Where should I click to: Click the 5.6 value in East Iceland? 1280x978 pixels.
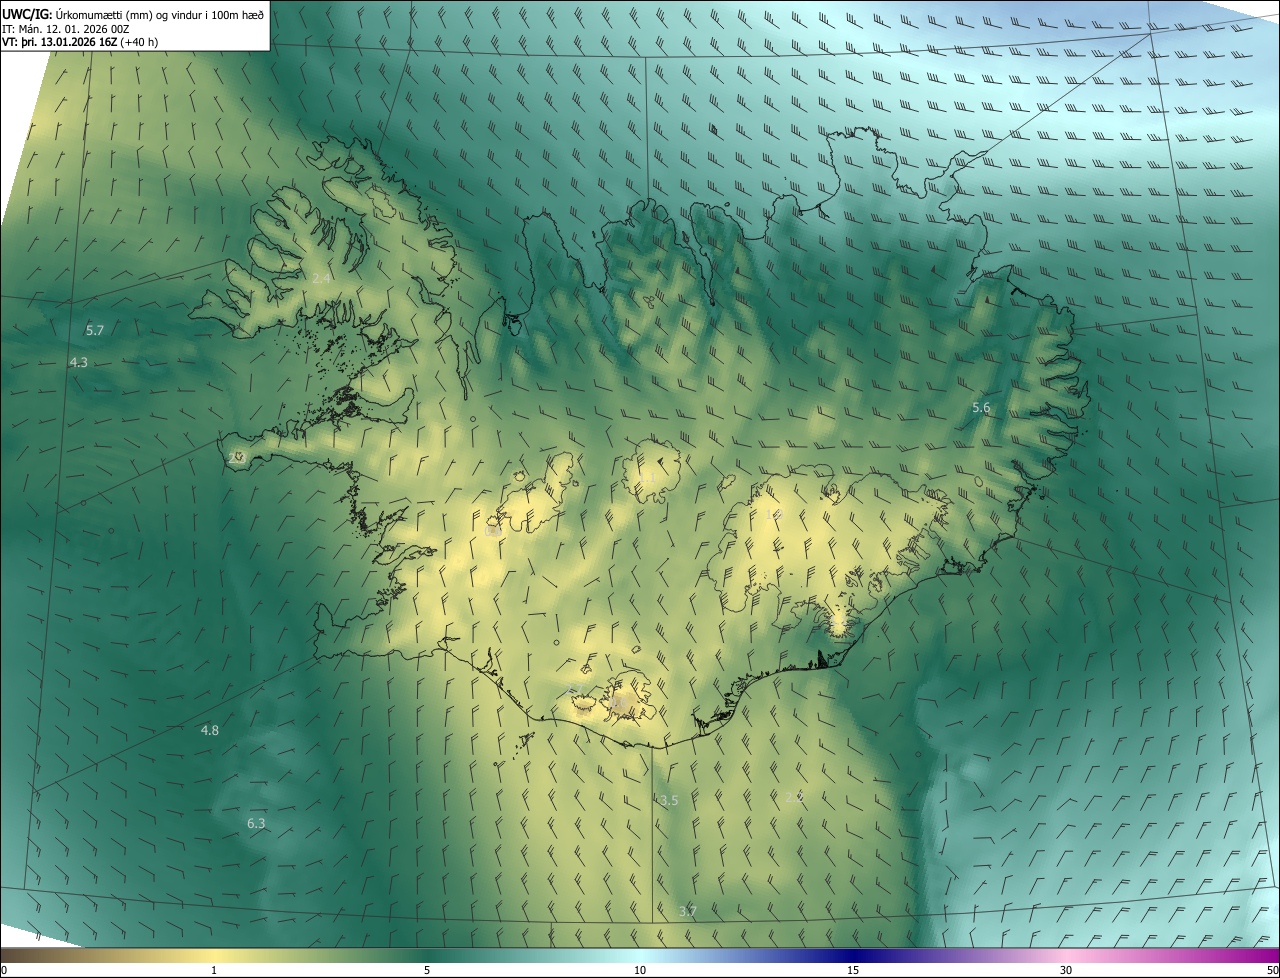[981, 407]
